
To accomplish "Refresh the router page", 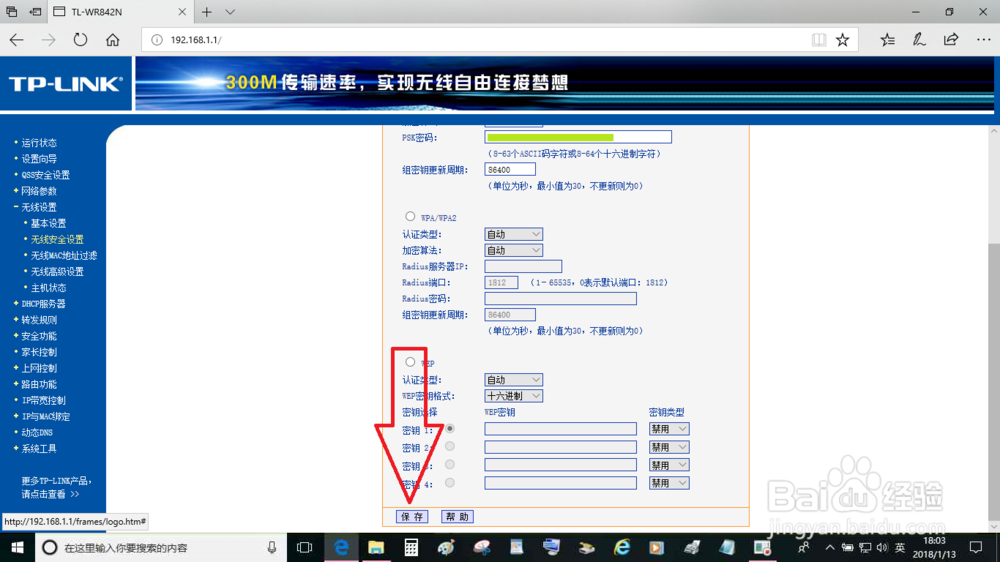I will [x=80, y=40].
